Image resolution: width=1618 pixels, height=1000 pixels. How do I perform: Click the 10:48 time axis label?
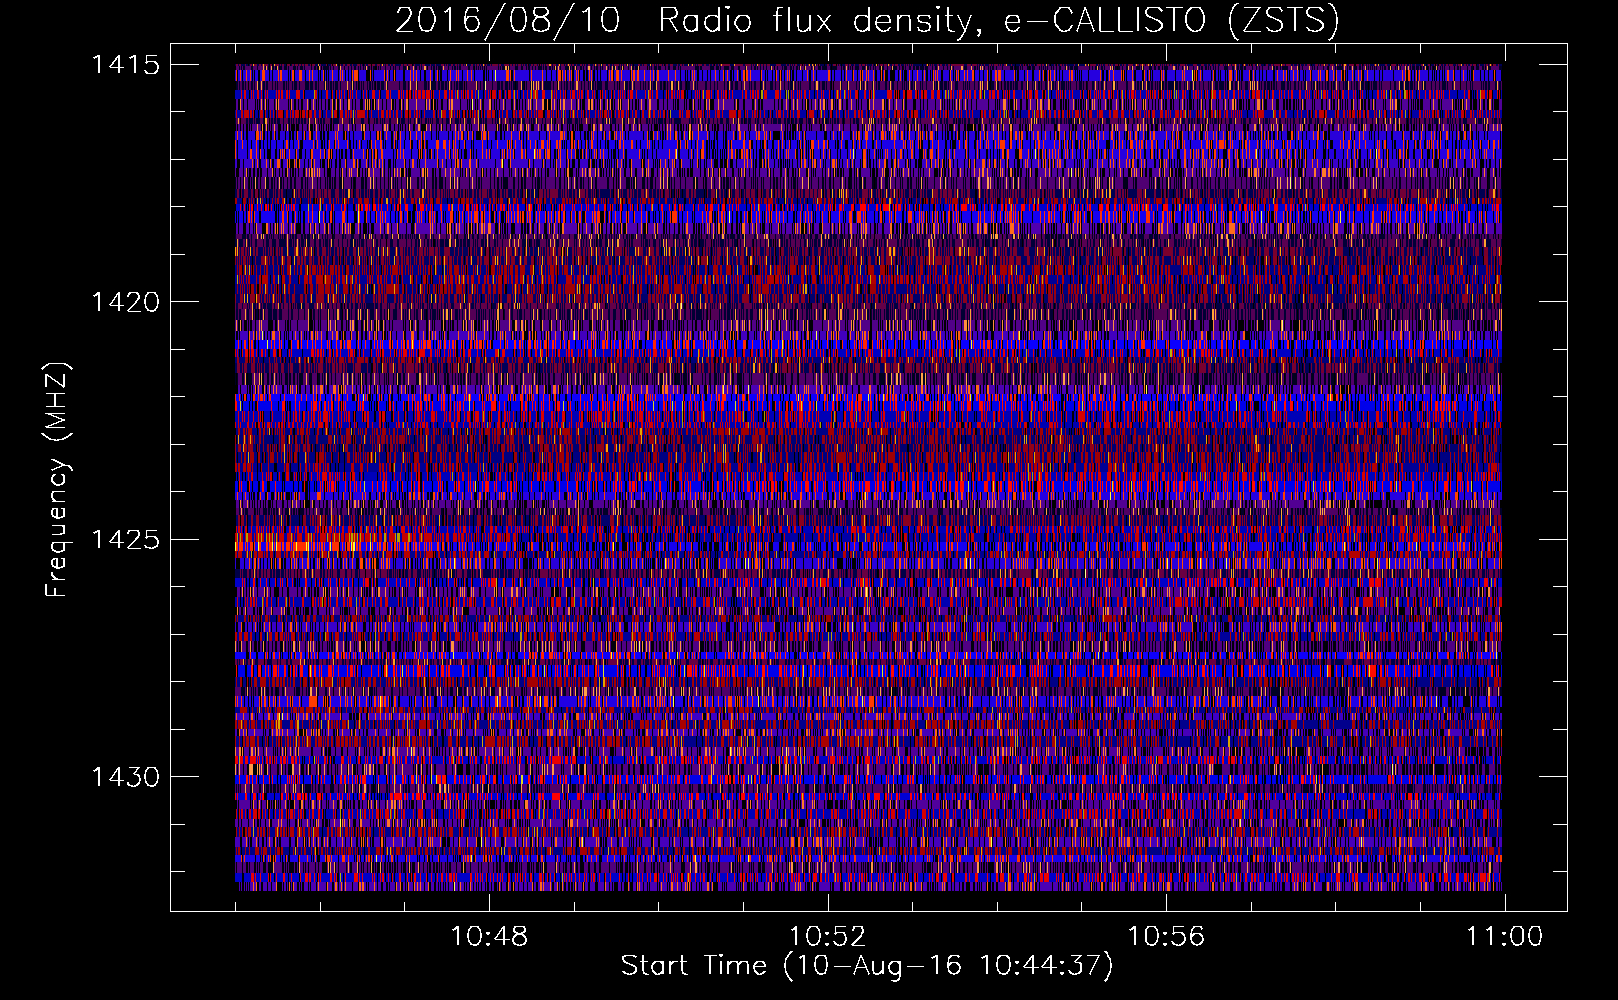(489, 937)
